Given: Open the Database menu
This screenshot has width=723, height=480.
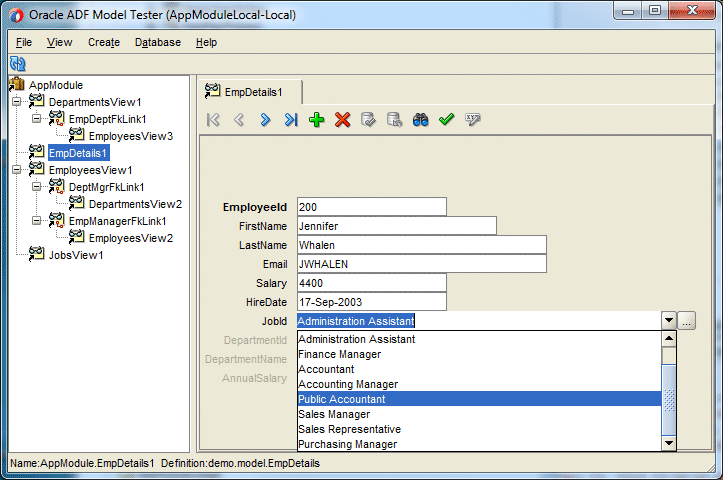Looking at the screenshot, I should (x=158, y=42).
